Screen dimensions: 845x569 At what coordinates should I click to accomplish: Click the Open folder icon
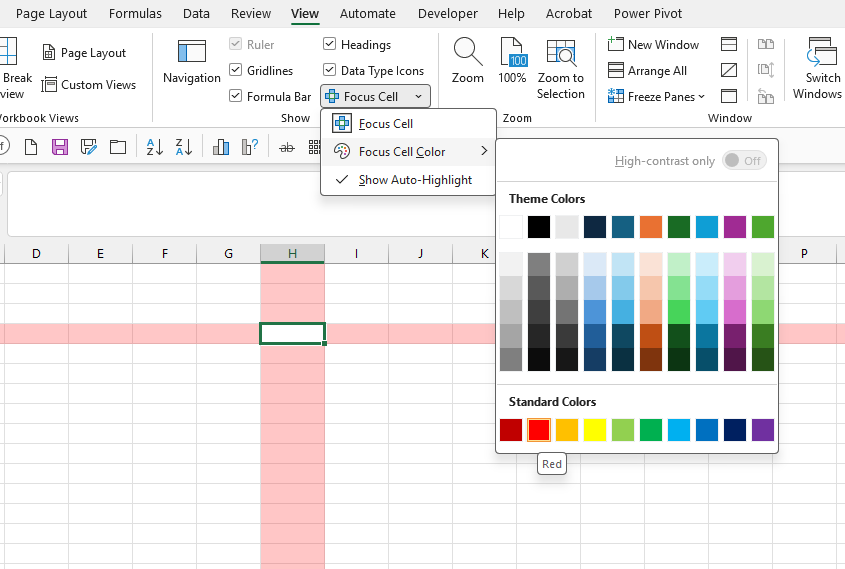click(x=117, y=147)
